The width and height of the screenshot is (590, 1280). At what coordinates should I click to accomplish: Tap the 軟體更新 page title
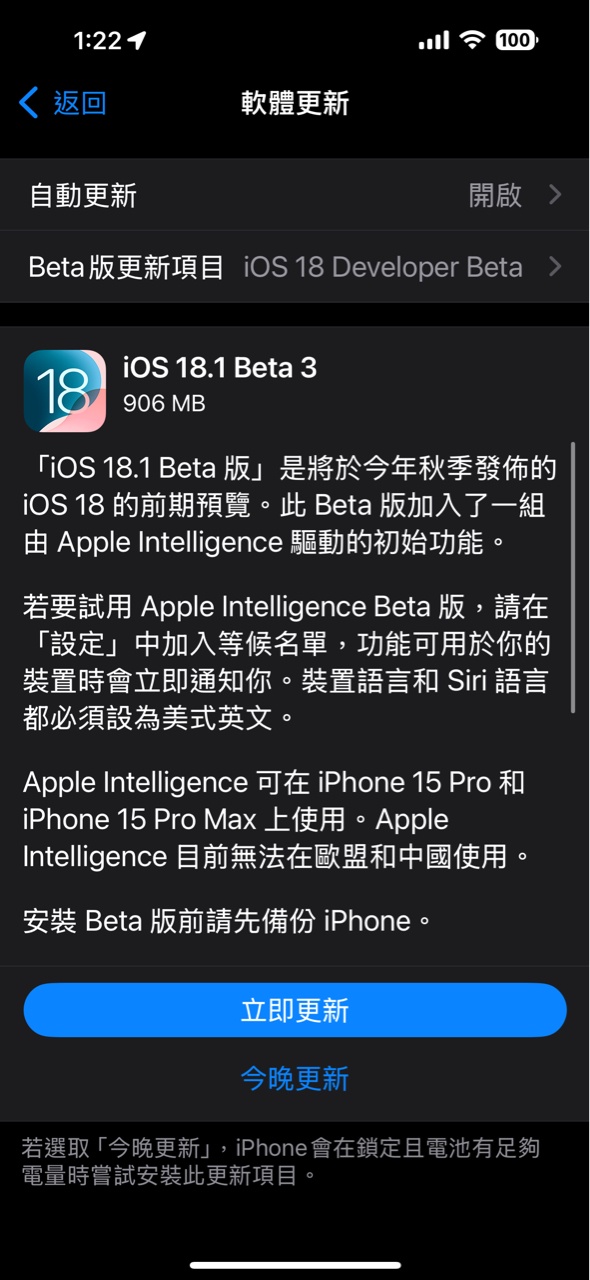pos(295,103)
